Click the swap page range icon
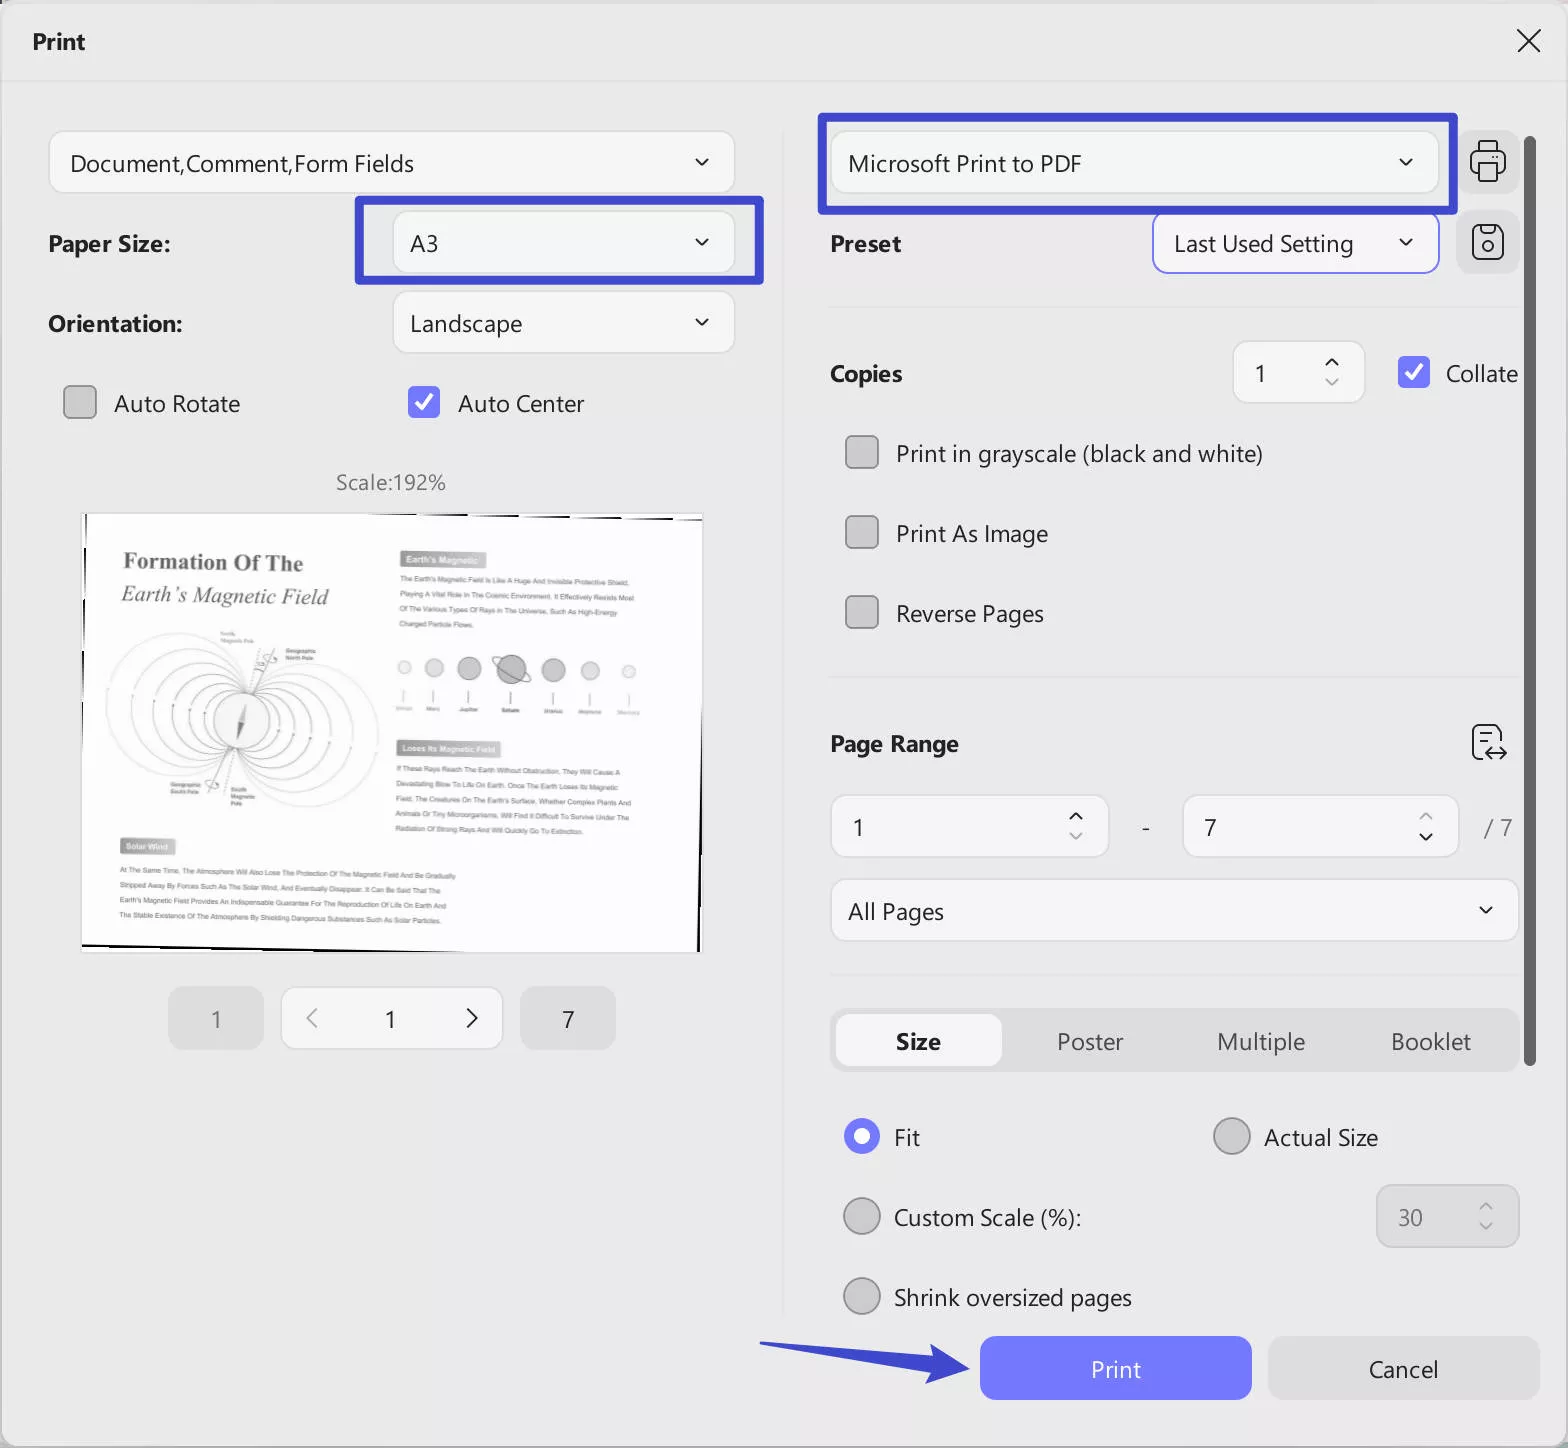The width and height of the screenshot is (1568, 1448). coord(1488,743)
